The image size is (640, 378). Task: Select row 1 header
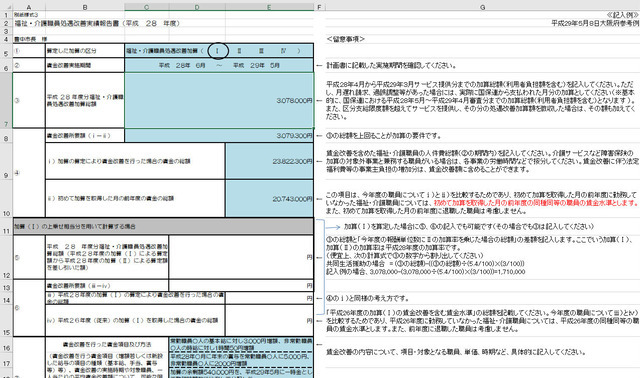[x=6, y=15]
